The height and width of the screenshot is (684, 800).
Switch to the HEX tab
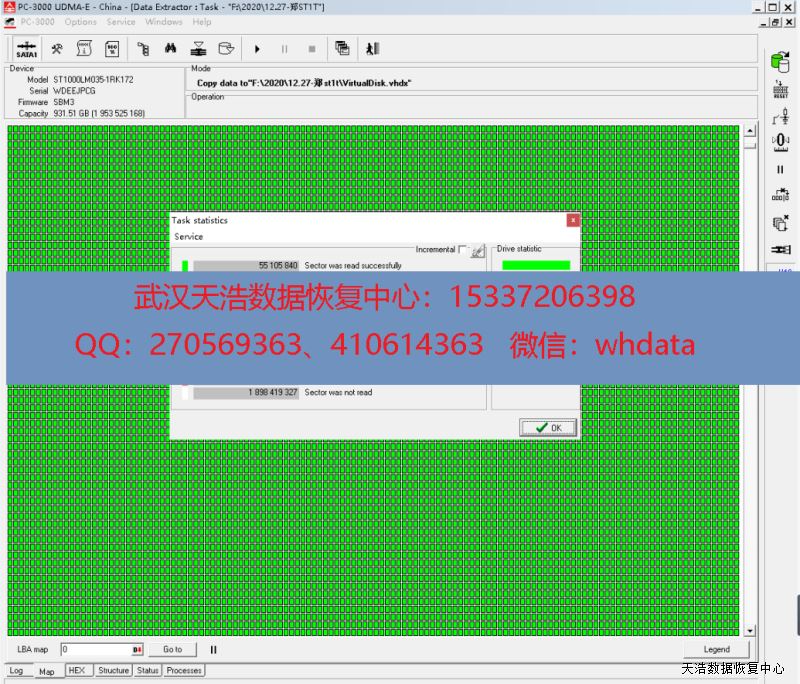pyautogui.click(x=77, y=671)
